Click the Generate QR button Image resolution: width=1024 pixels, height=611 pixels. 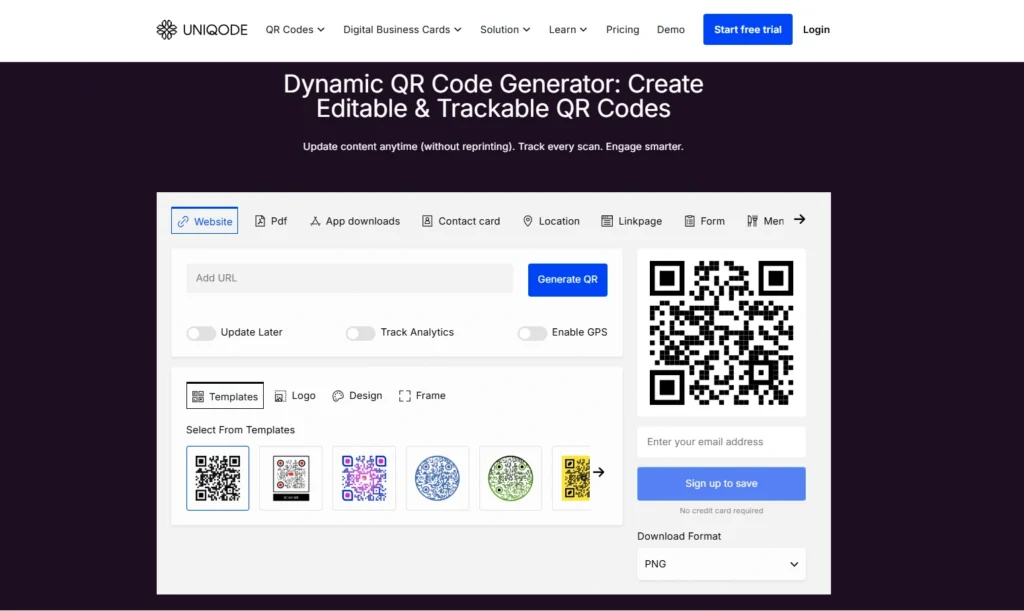click(x=568, y=279)
